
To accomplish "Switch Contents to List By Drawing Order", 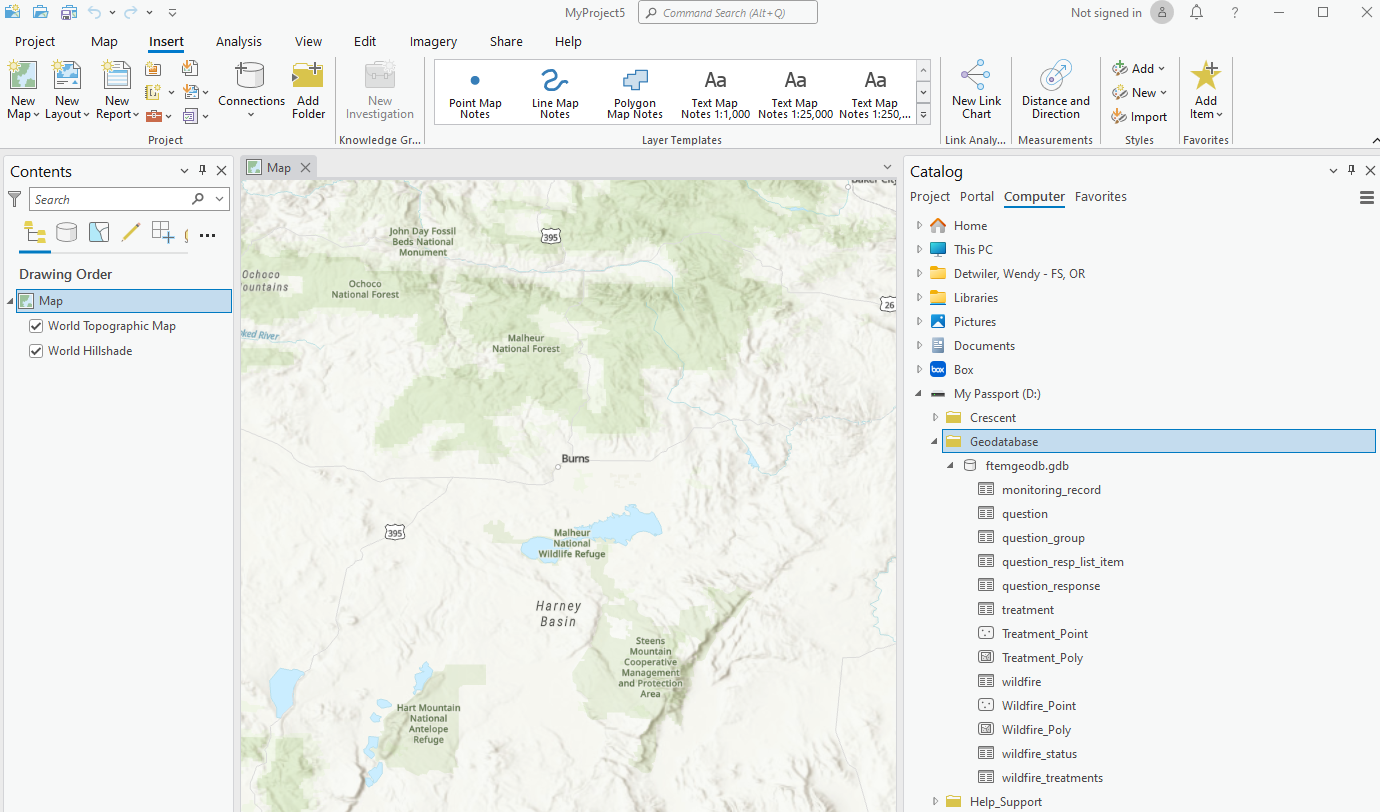I will [36, 233].
